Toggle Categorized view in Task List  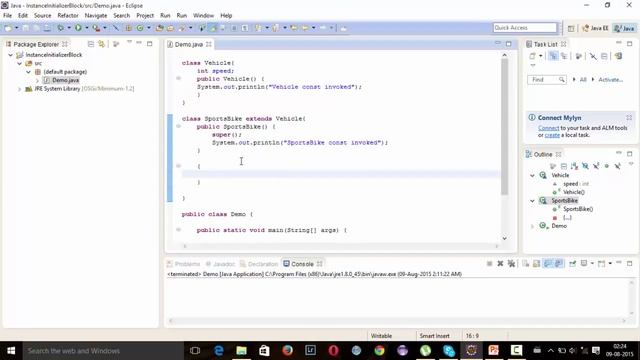coord(553,56)
